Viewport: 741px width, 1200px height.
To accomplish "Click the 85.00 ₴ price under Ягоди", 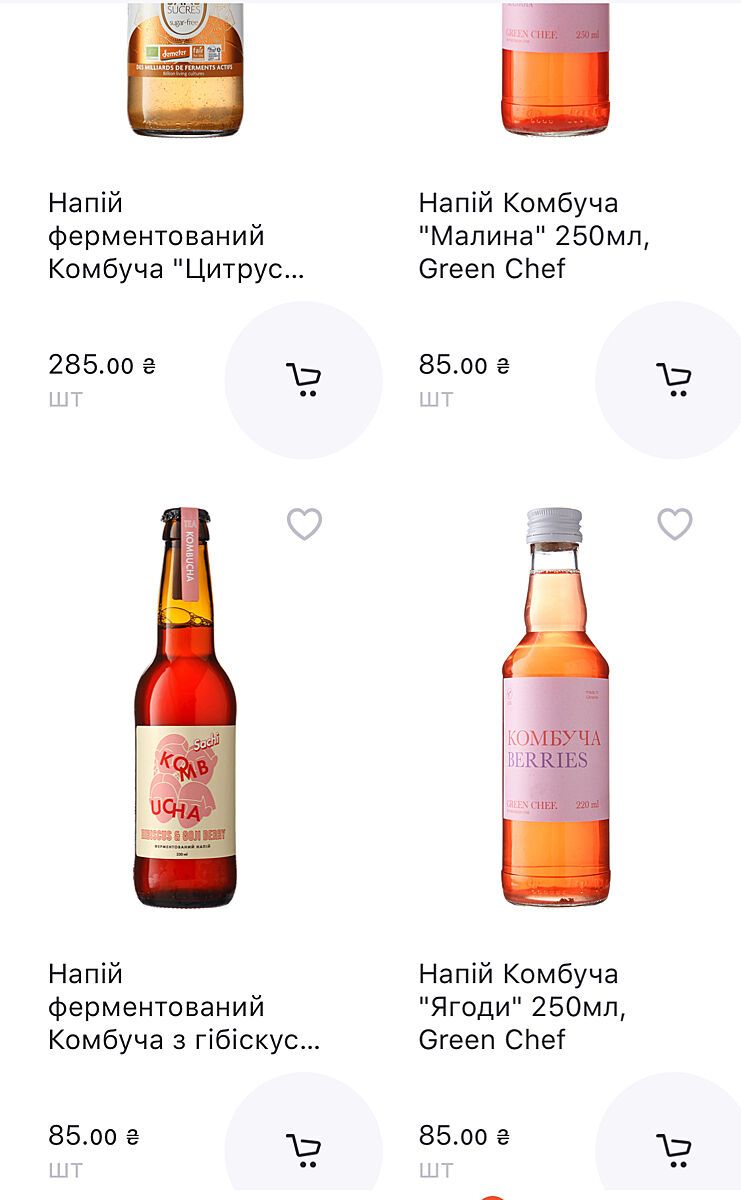I will pos(464,1136).
